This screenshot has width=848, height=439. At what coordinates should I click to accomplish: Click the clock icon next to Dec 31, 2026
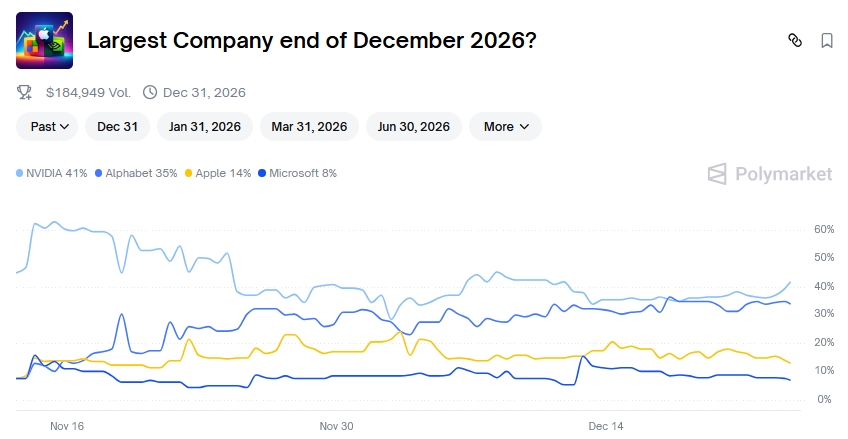(150, 93)
